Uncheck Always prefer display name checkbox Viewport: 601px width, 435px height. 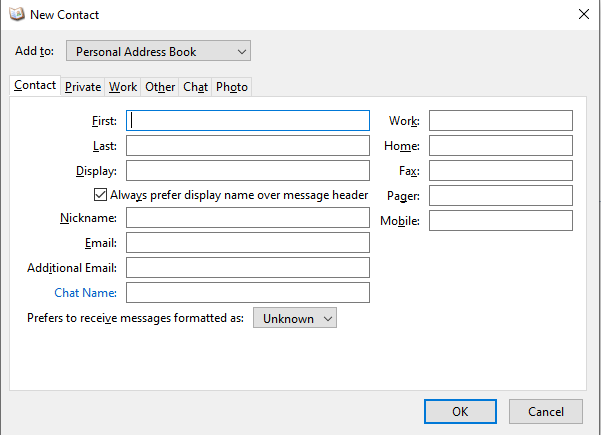pyautogui.click(x=100, y=195)
